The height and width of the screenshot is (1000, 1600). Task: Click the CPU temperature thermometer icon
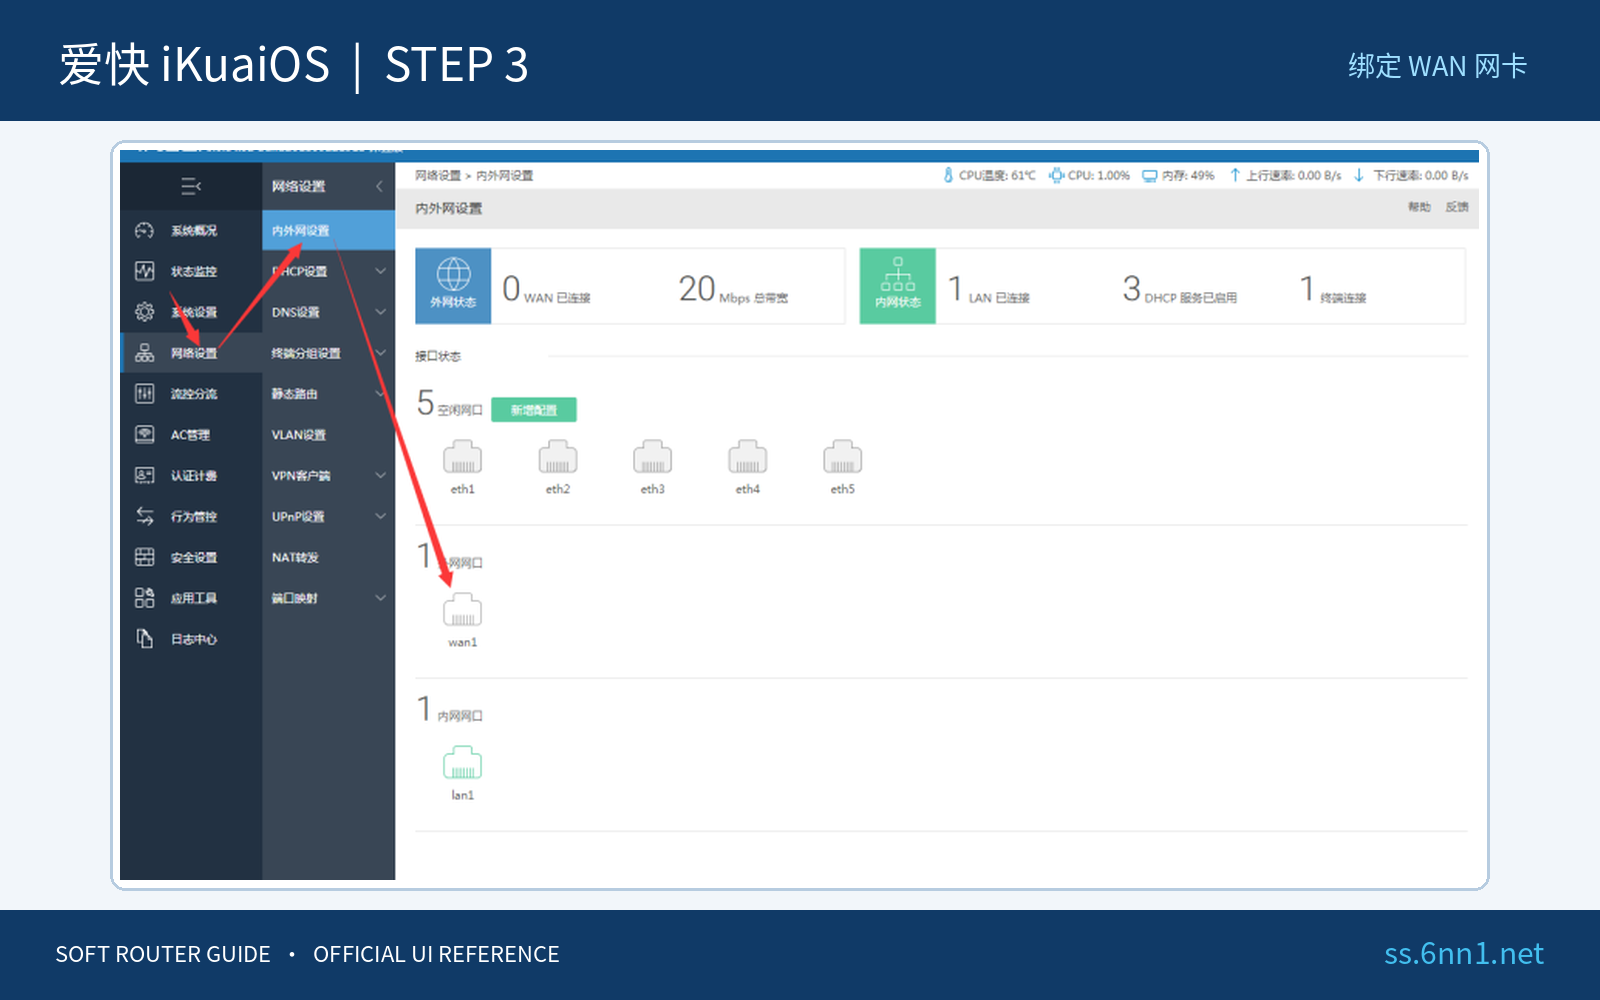click(948, 176)
